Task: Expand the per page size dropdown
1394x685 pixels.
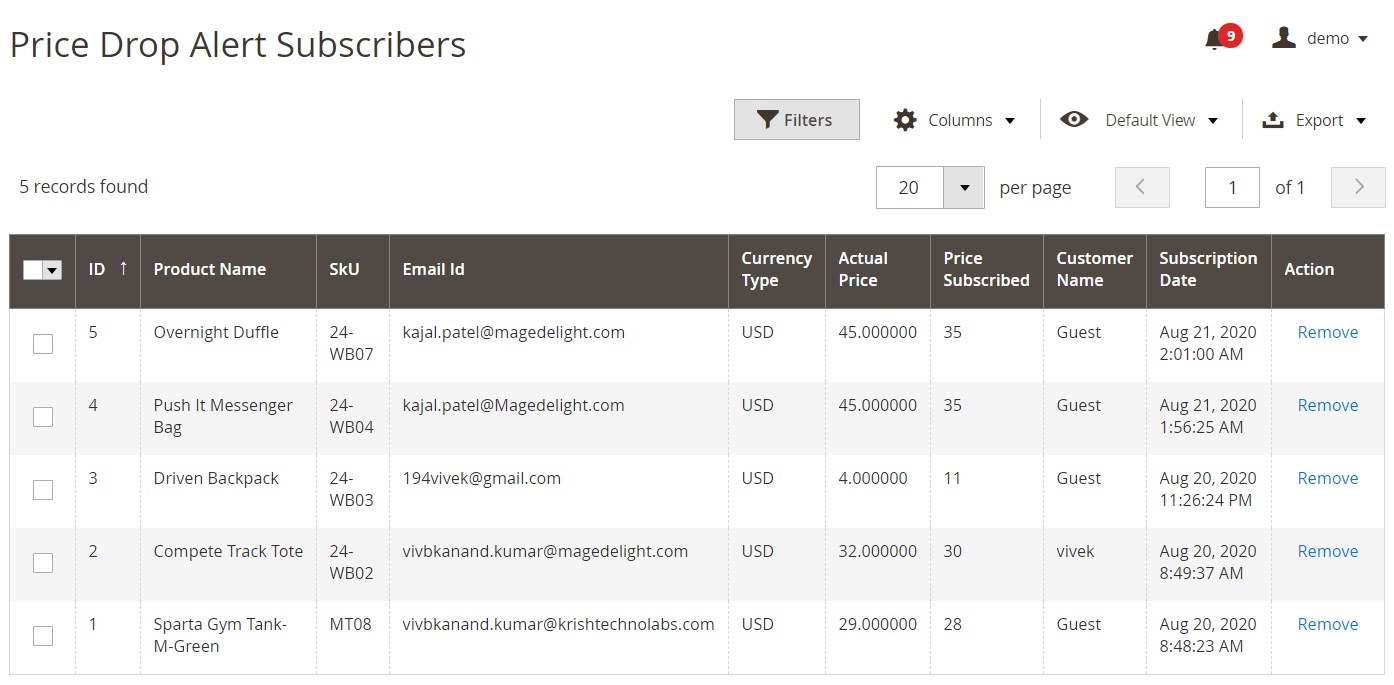Action: [x=964, y=187]
